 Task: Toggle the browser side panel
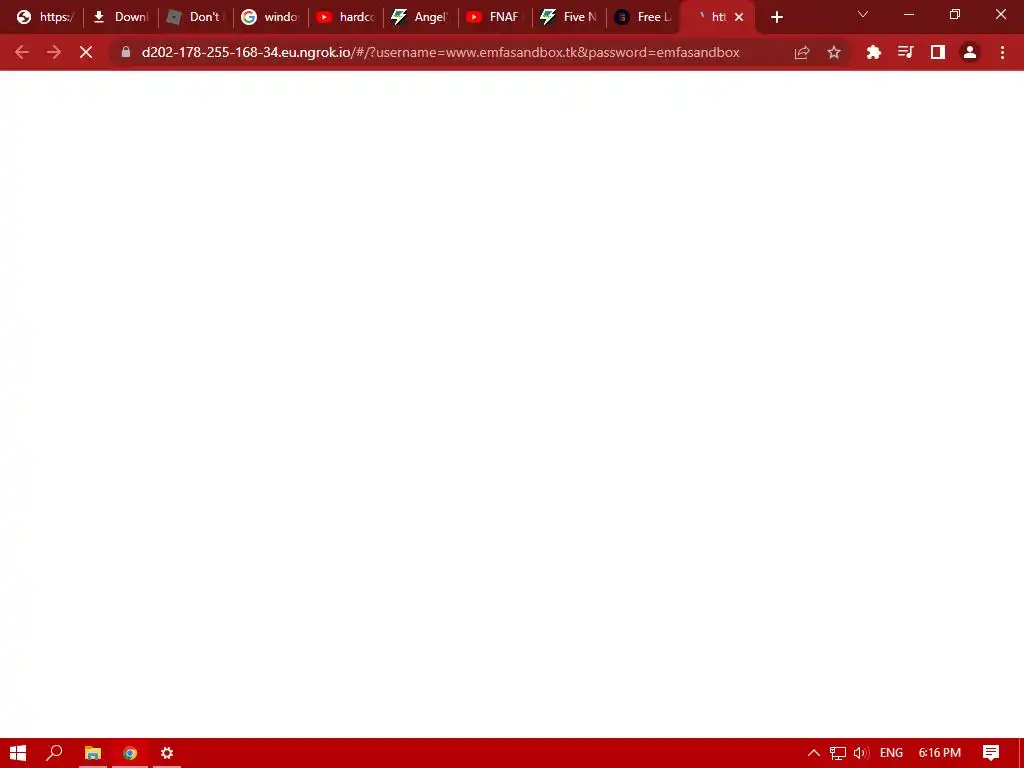coord(938,52)
